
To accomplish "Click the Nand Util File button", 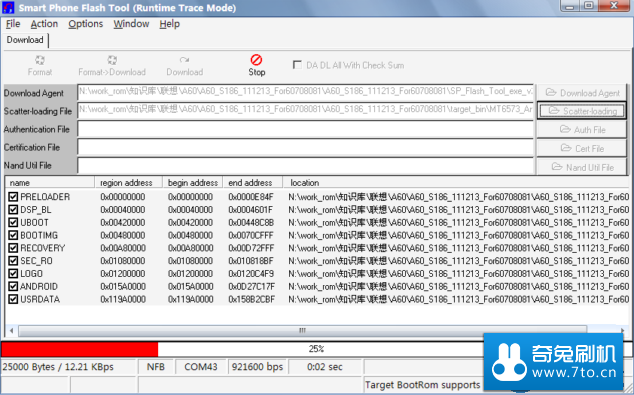I will (582, 167).
